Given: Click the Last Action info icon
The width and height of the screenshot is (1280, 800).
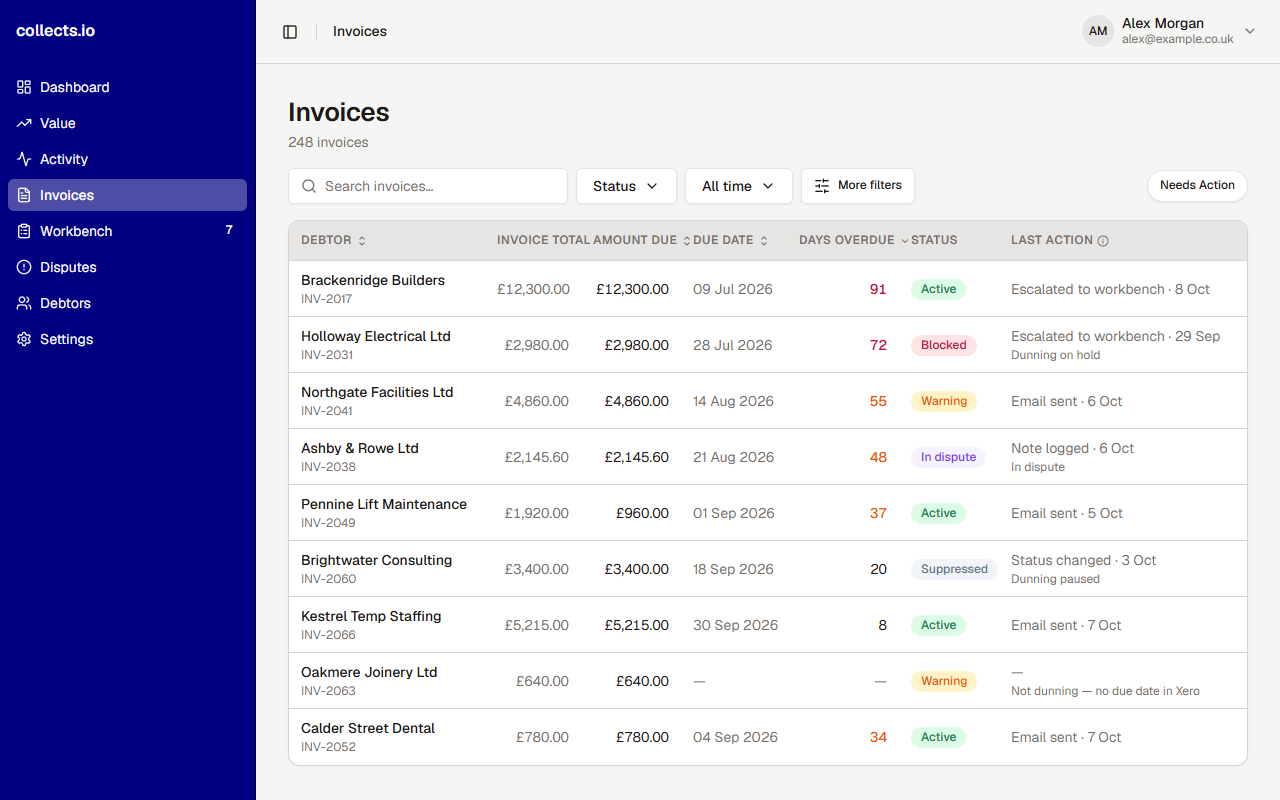Looking at the screenshot, I should click(x=1103, y=241).
